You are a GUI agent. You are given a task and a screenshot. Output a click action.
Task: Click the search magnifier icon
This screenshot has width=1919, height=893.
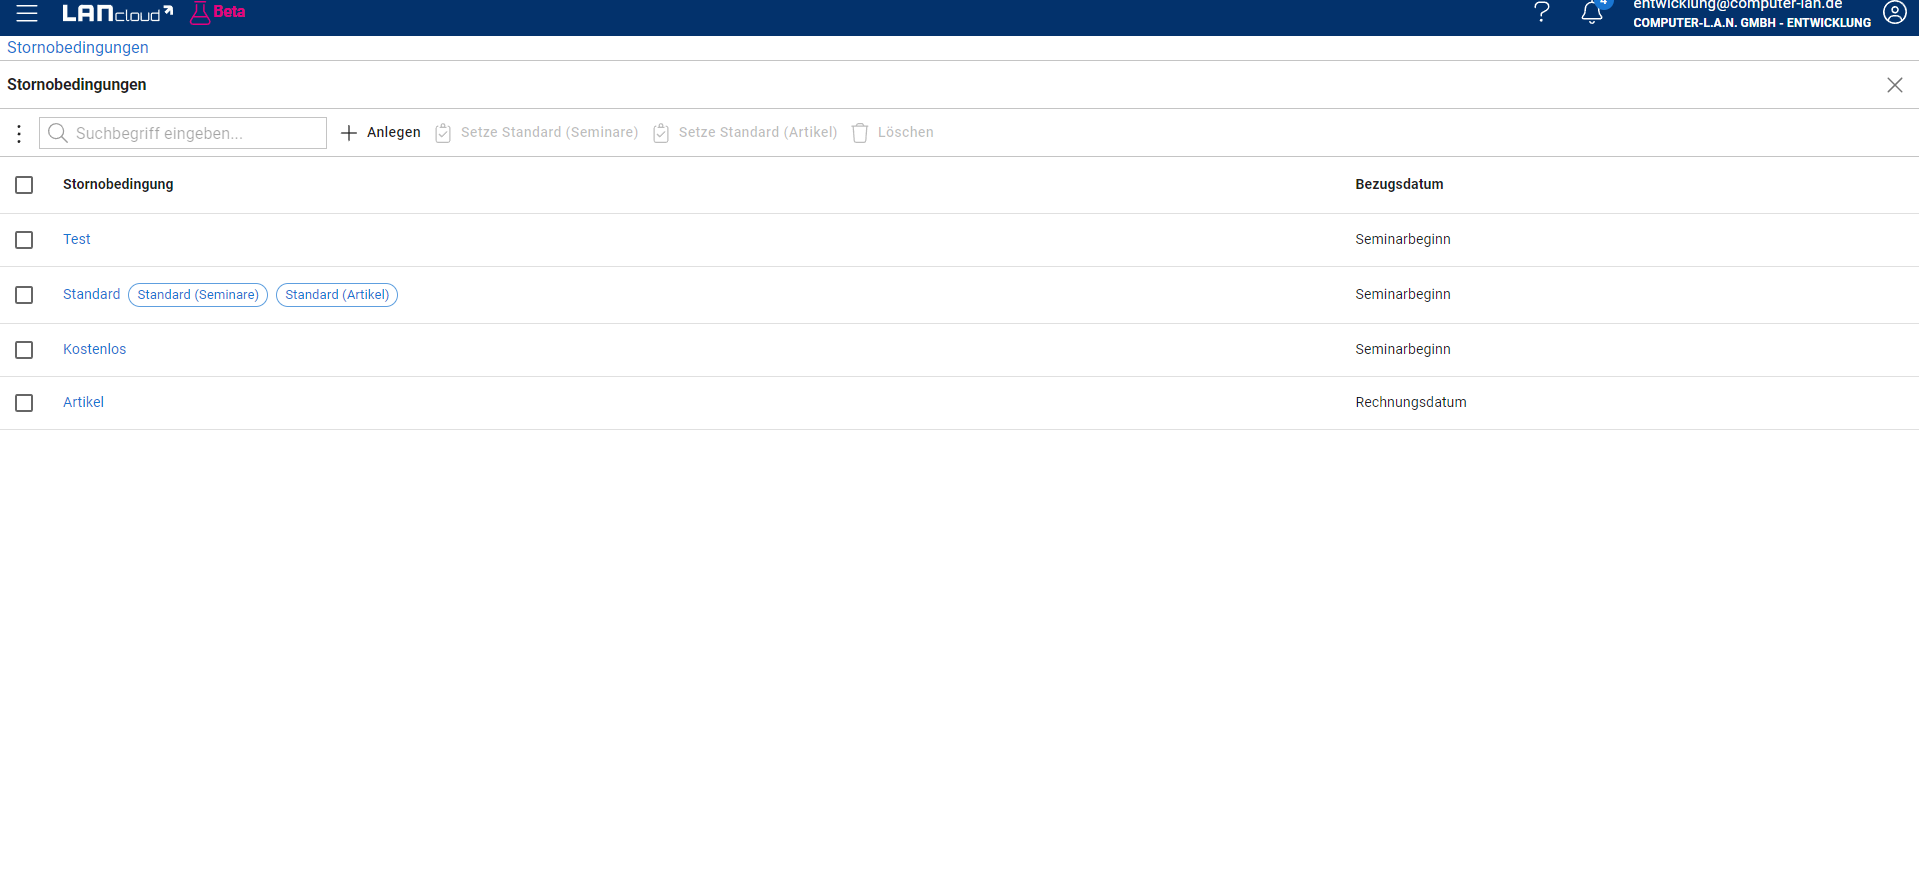[58, 133]
